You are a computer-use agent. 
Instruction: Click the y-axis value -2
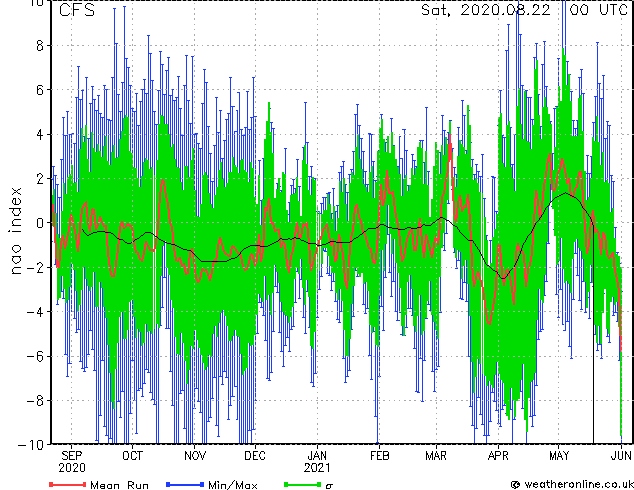35,267
